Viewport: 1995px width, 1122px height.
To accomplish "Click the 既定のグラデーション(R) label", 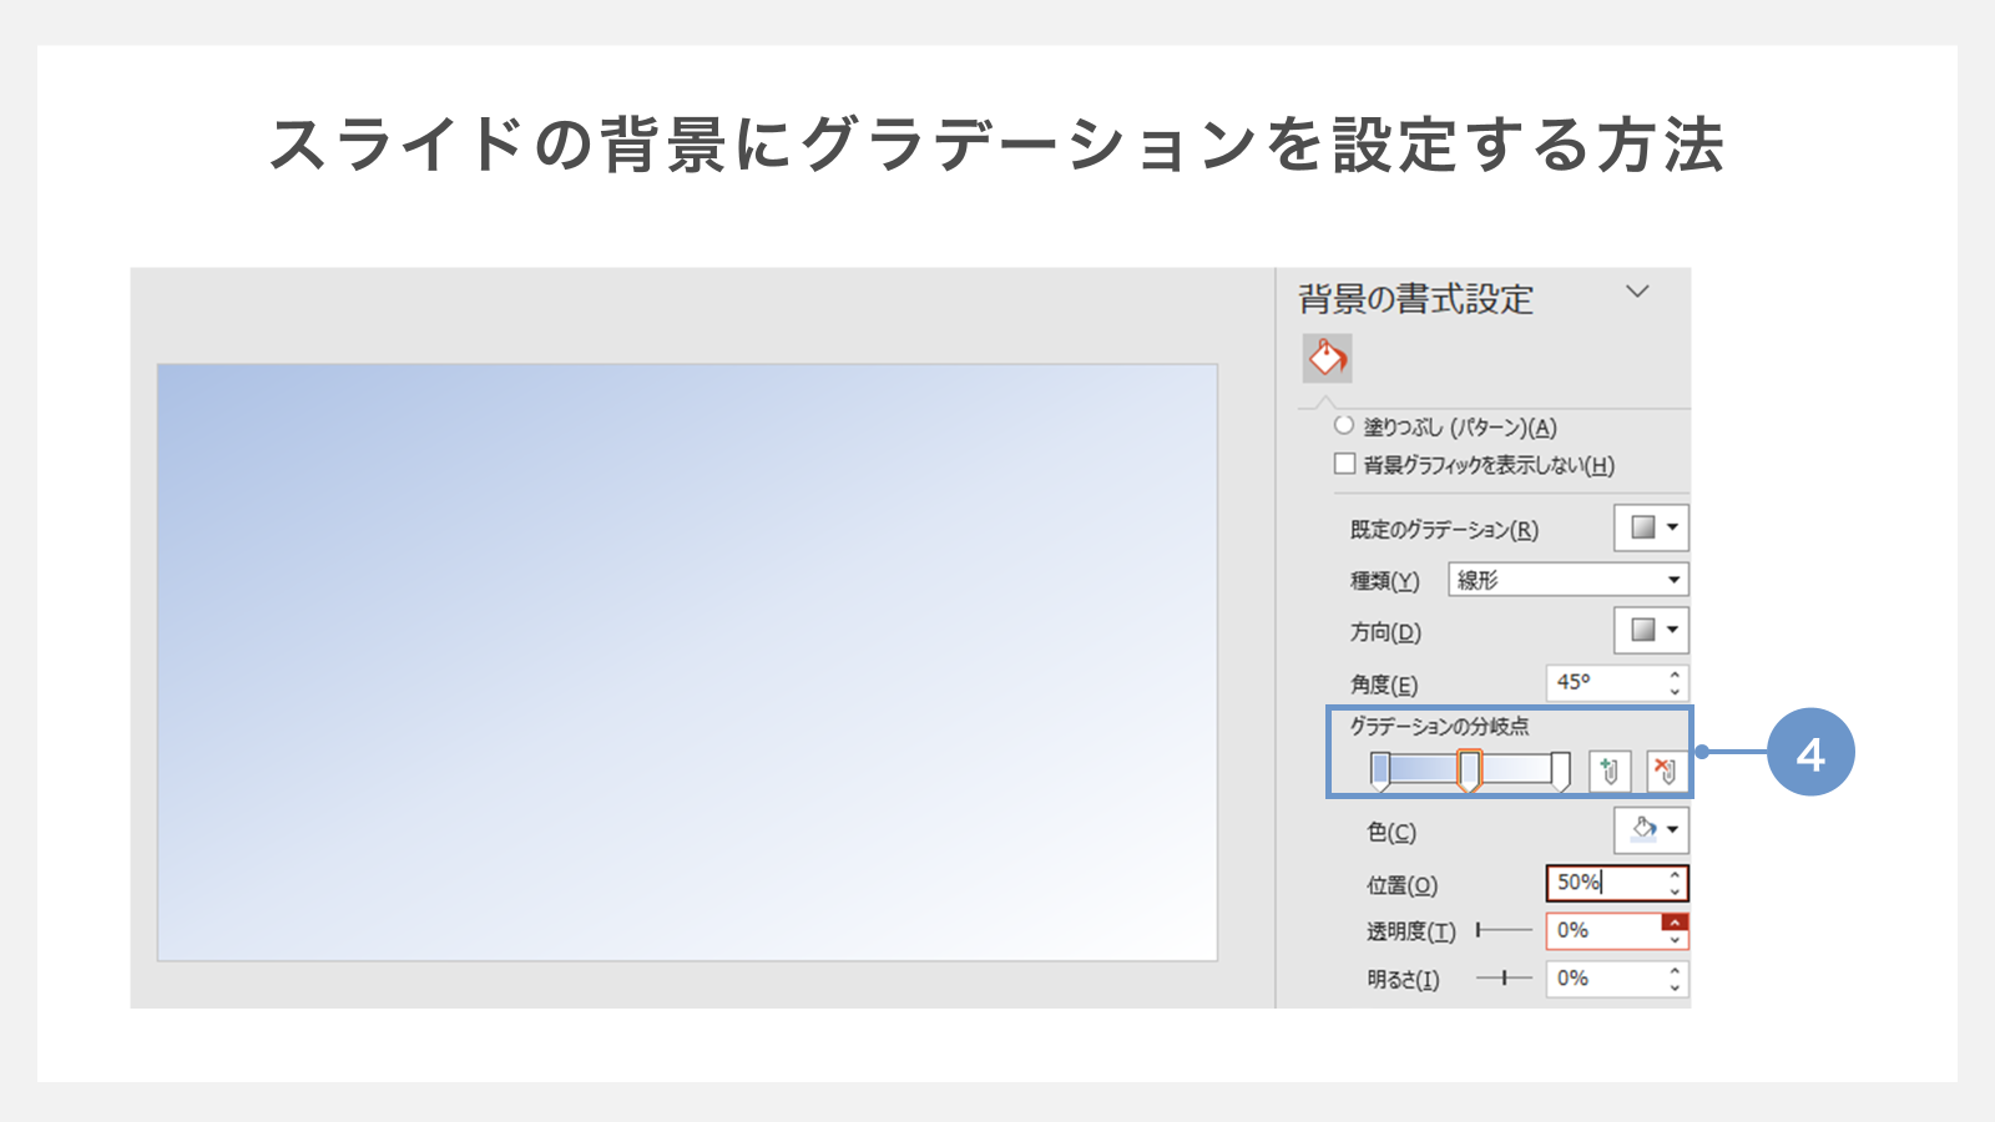I will click(x=1444, y=530).
